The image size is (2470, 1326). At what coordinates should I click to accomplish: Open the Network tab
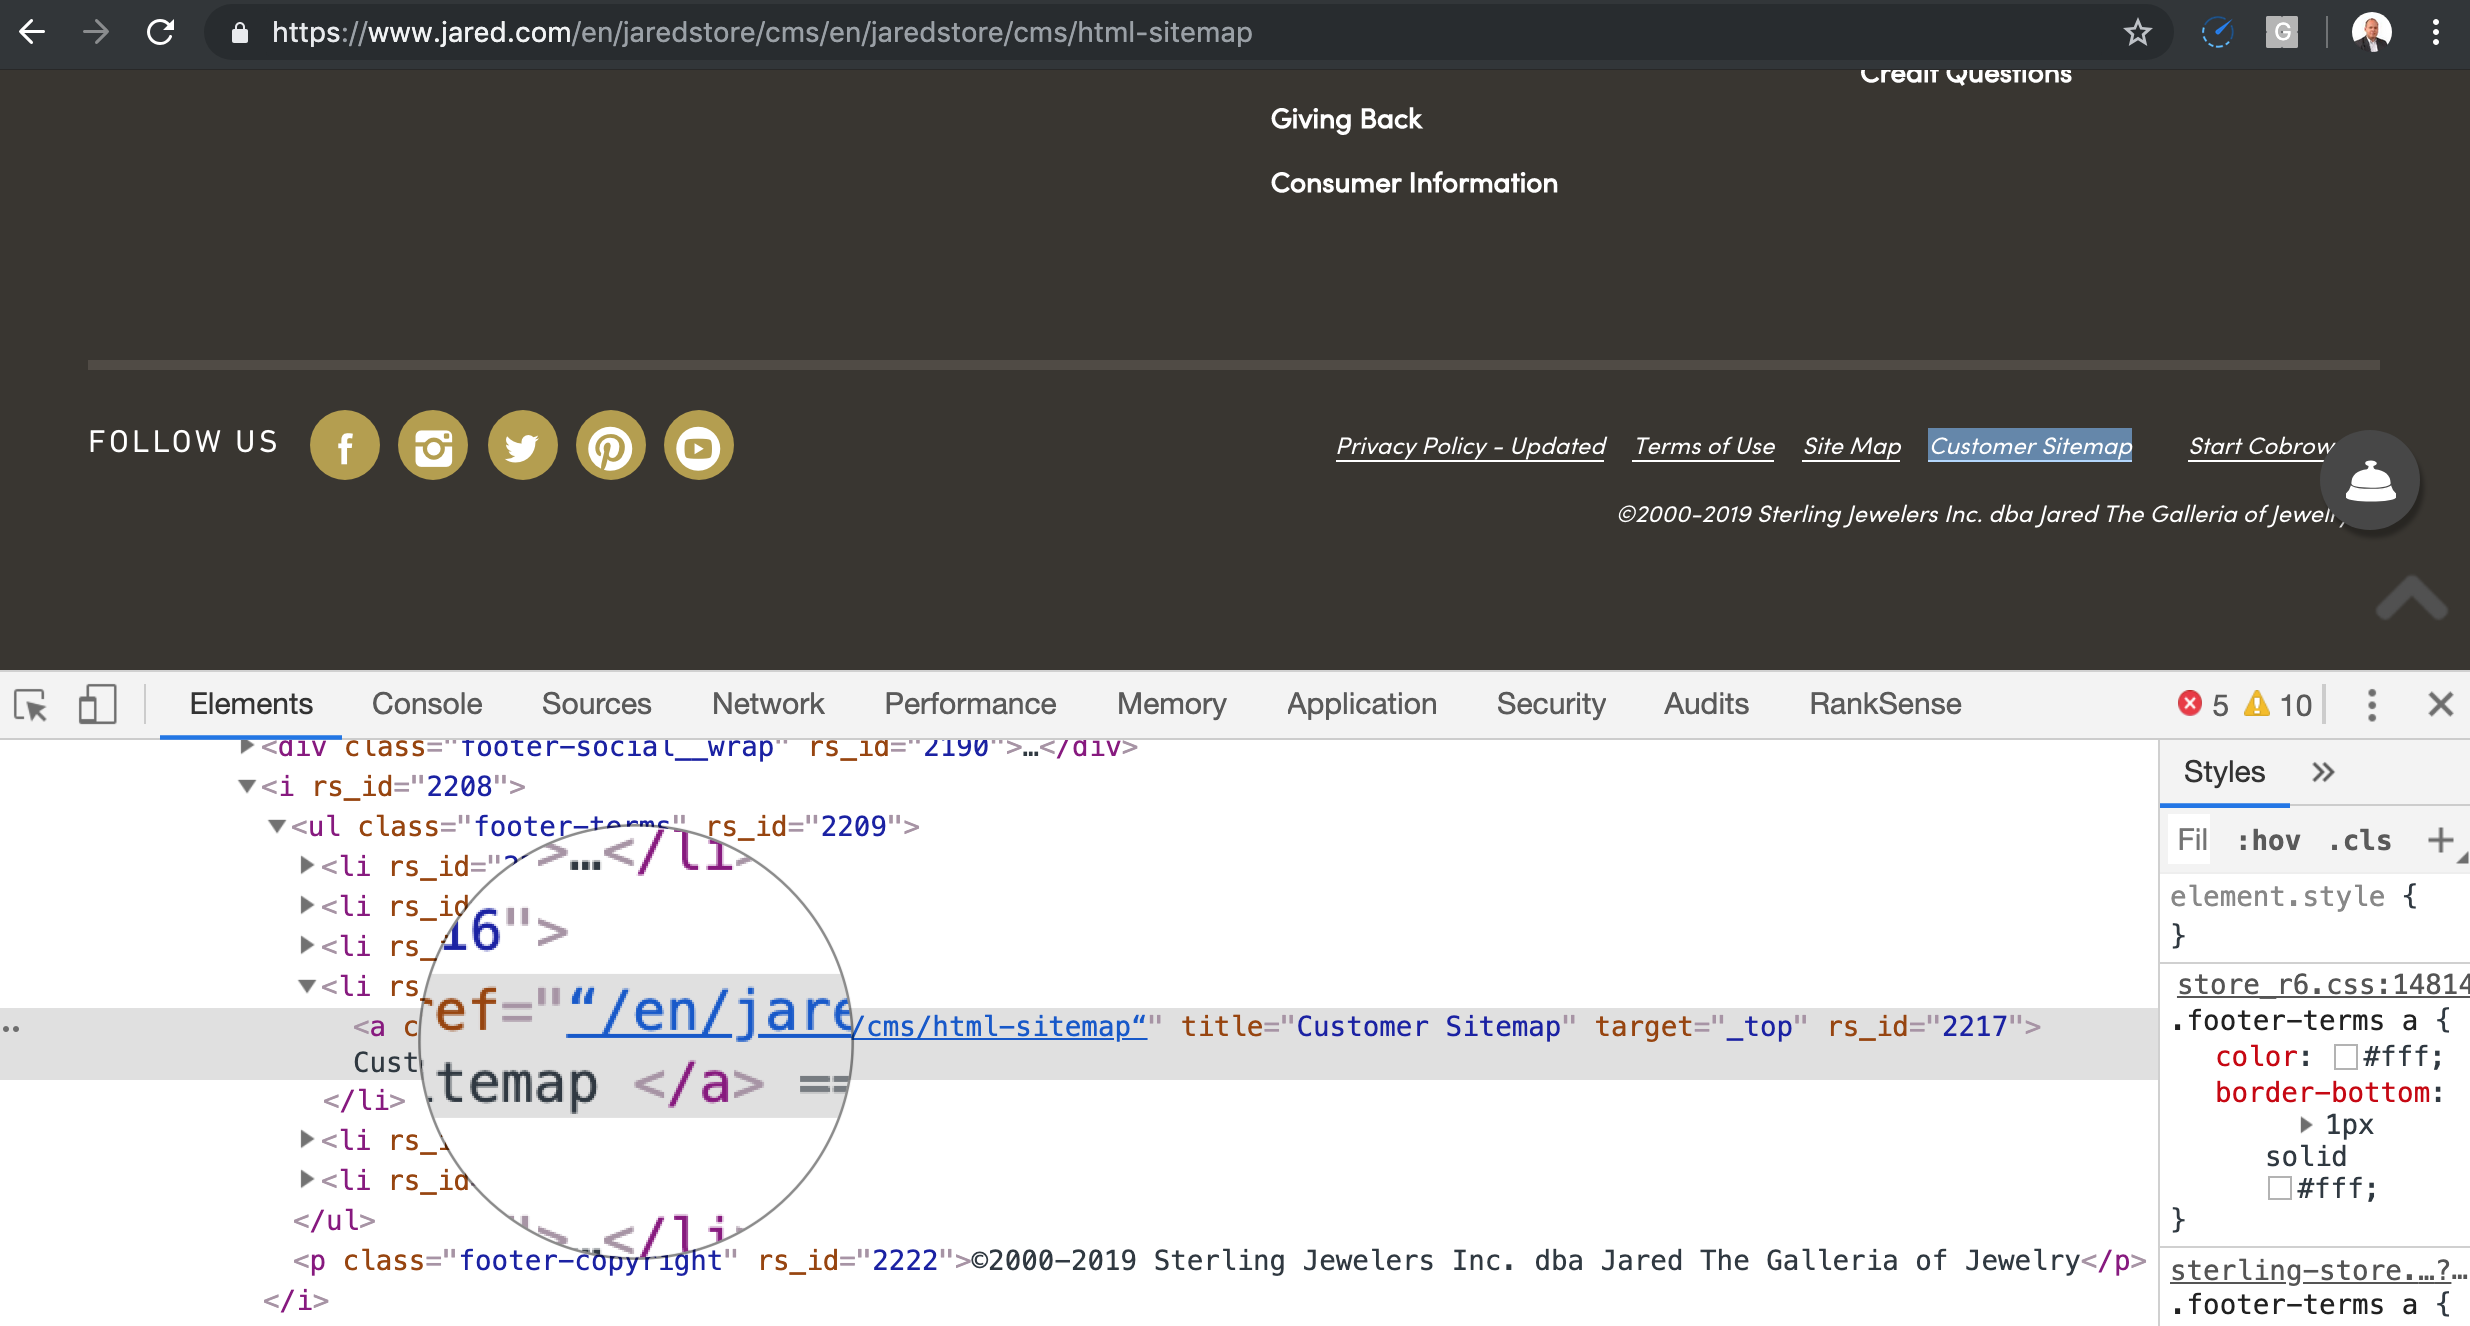coord(767,704)
